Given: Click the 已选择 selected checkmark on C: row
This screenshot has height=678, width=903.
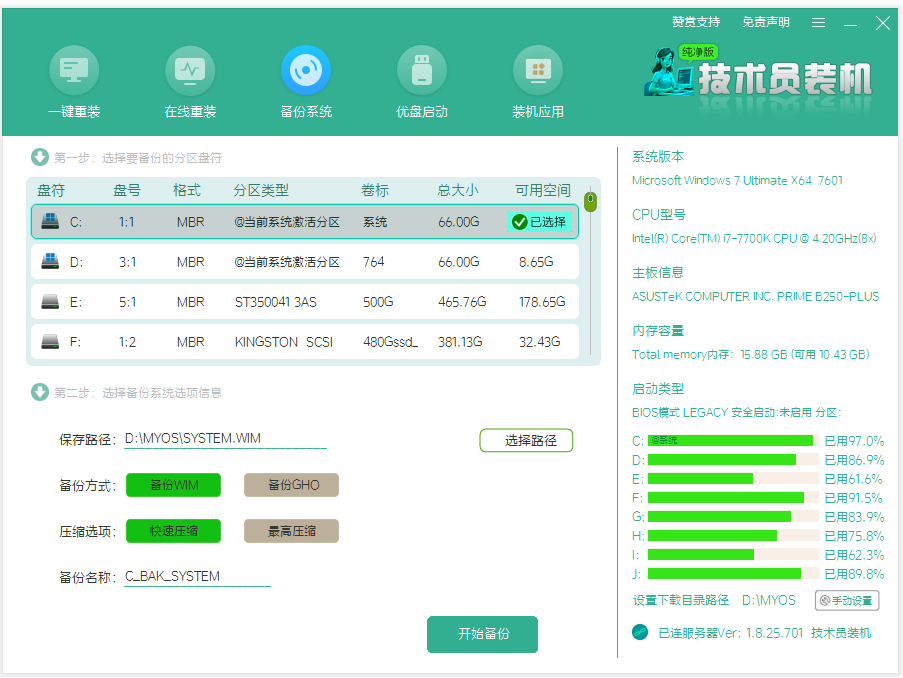Looking at the screenshot, I should pos(539,222).
